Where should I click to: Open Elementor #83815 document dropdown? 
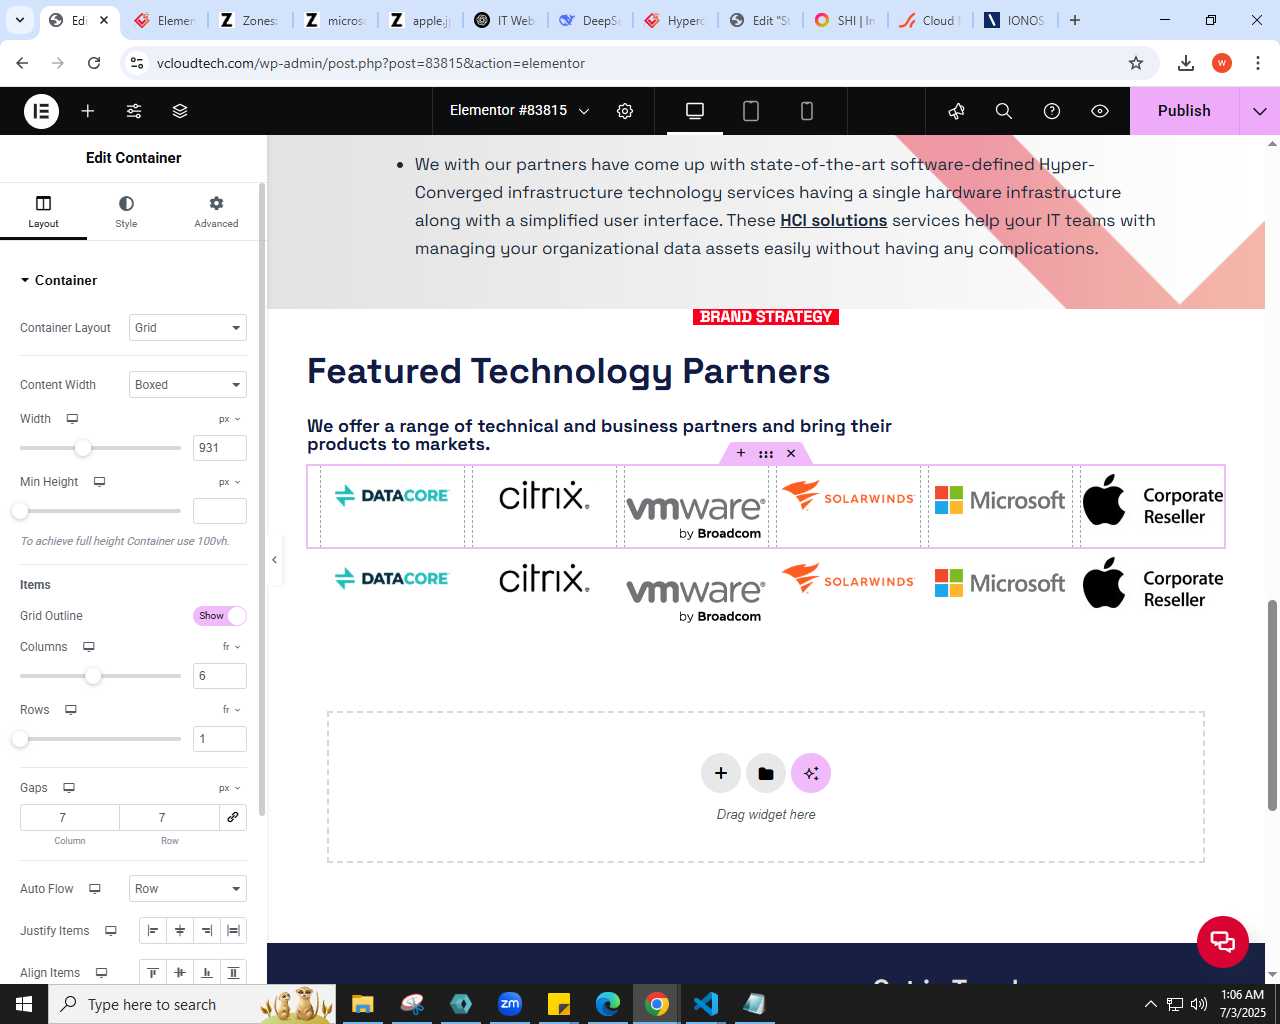point(519,111)
